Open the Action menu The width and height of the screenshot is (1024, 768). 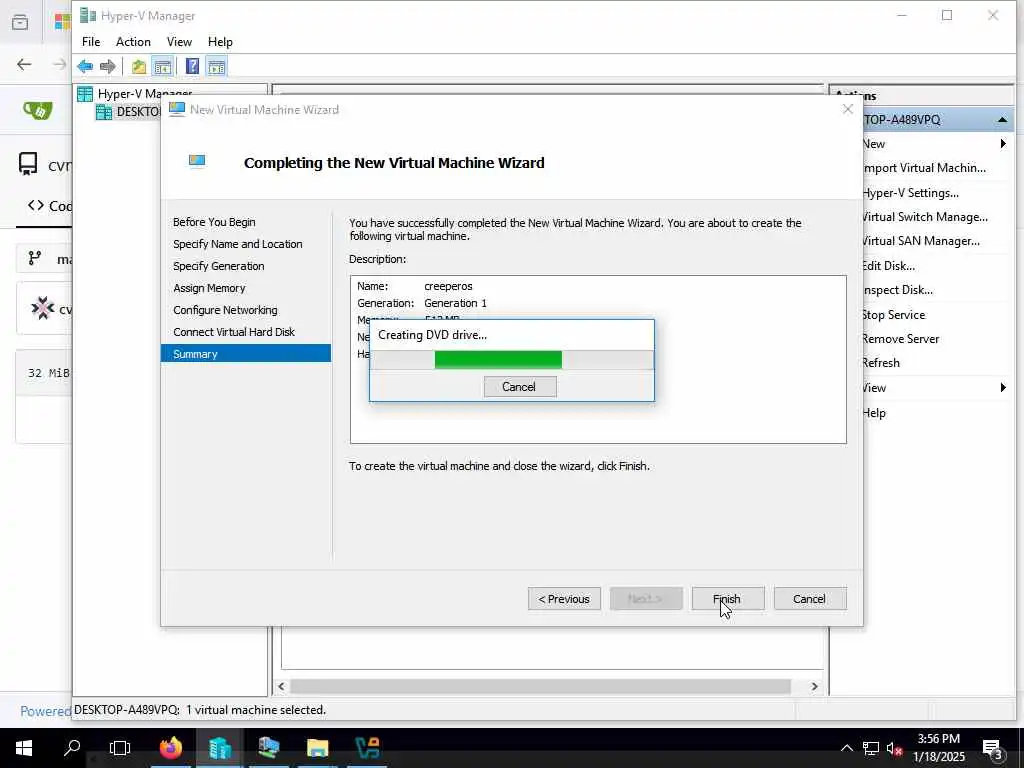pos(133,42)
